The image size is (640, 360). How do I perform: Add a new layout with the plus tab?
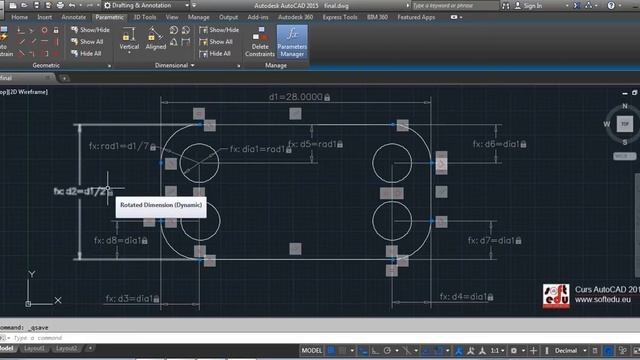point(90,348)
